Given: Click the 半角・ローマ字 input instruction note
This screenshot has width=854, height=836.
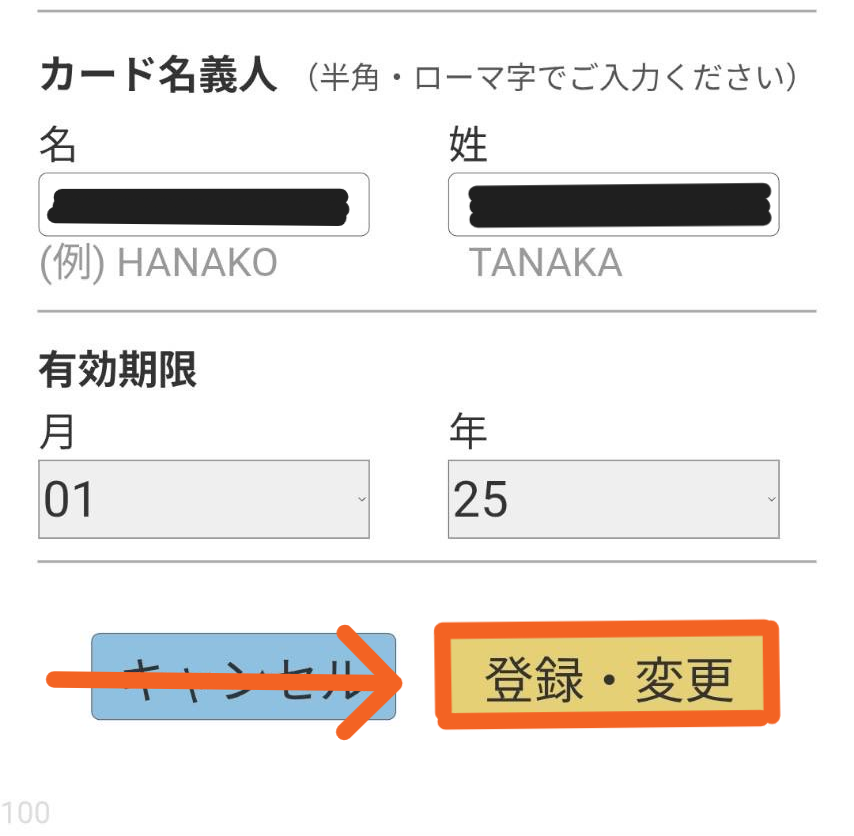Looking at the screenshot, I should [553, 77].
